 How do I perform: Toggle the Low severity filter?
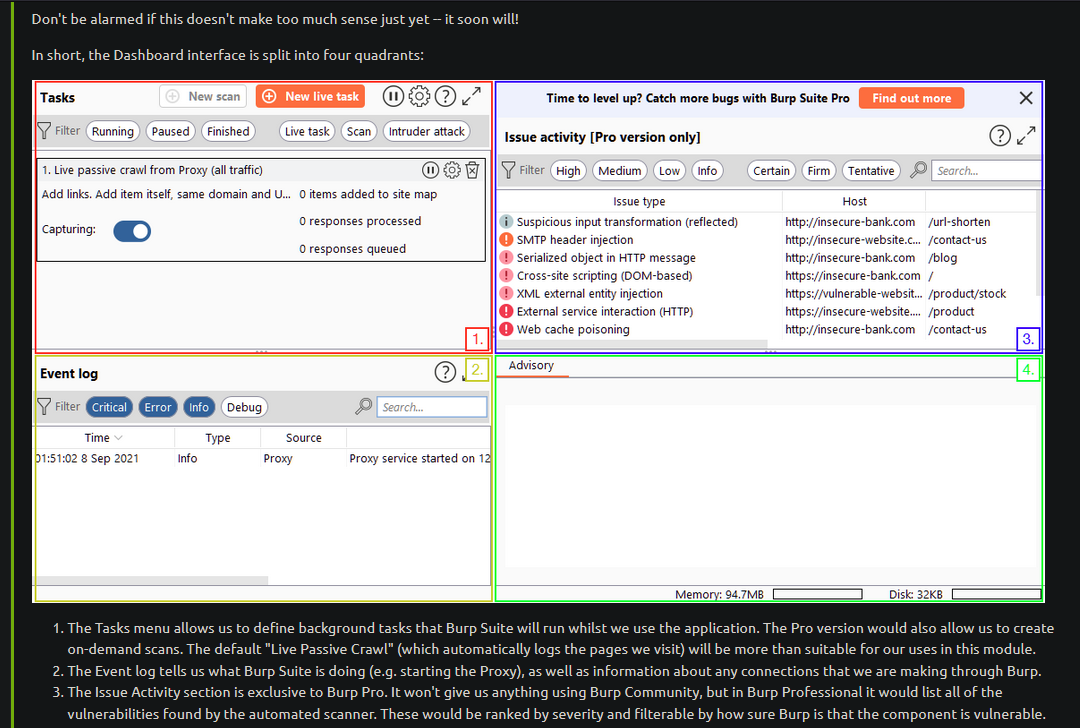click(669, 171)
